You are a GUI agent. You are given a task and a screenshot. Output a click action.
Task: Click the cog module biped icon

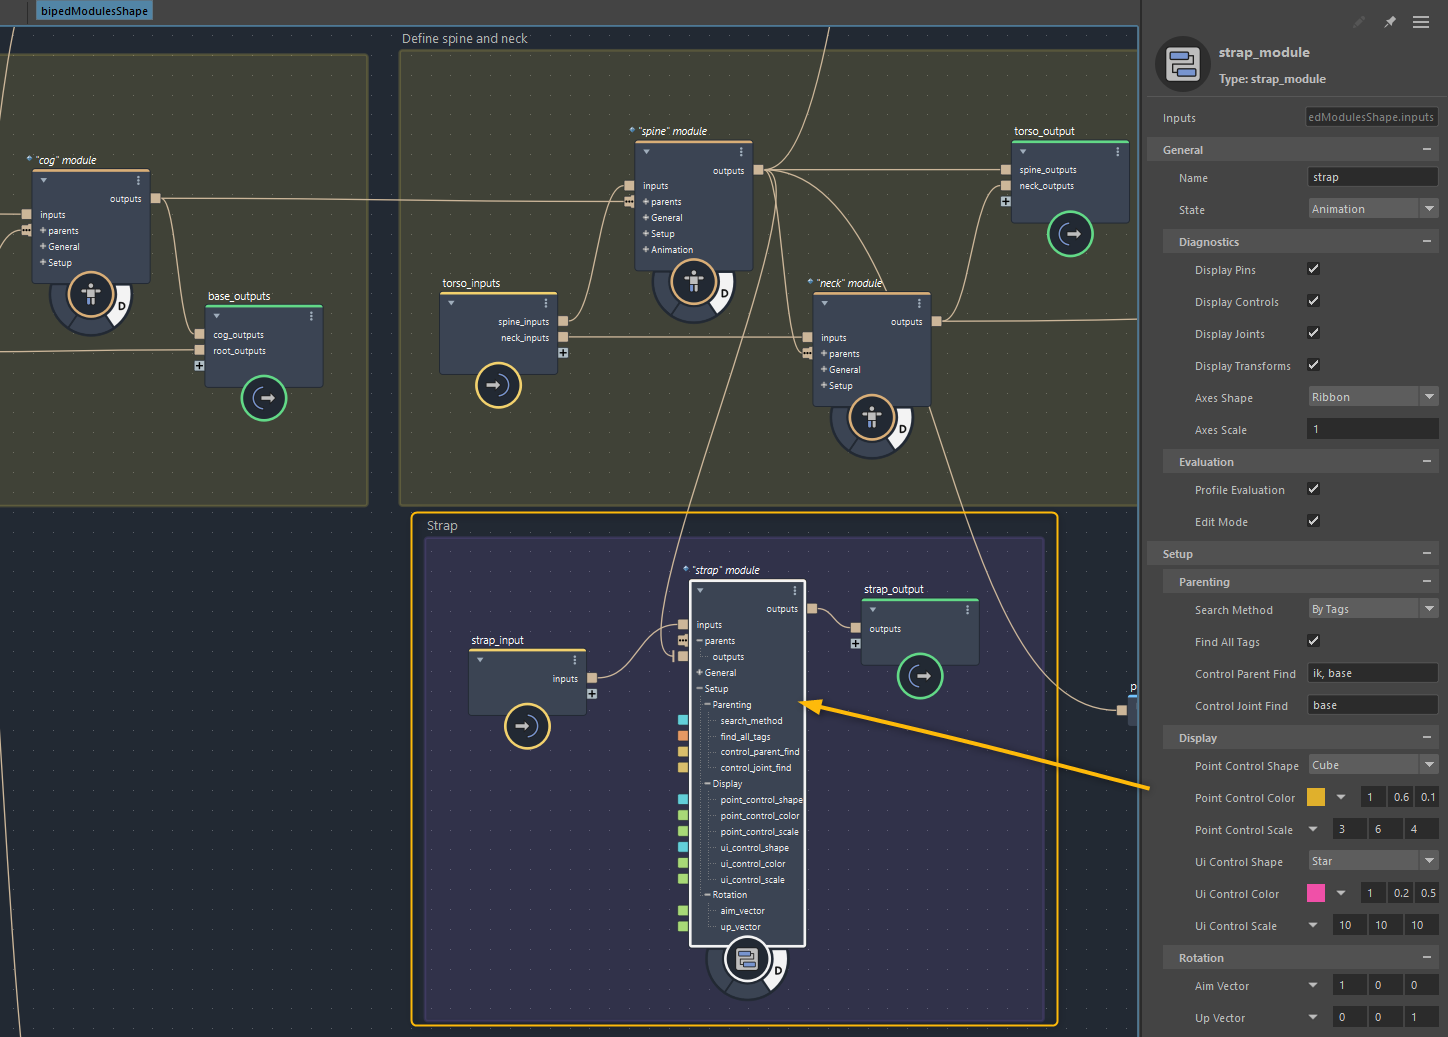point(91,295)
